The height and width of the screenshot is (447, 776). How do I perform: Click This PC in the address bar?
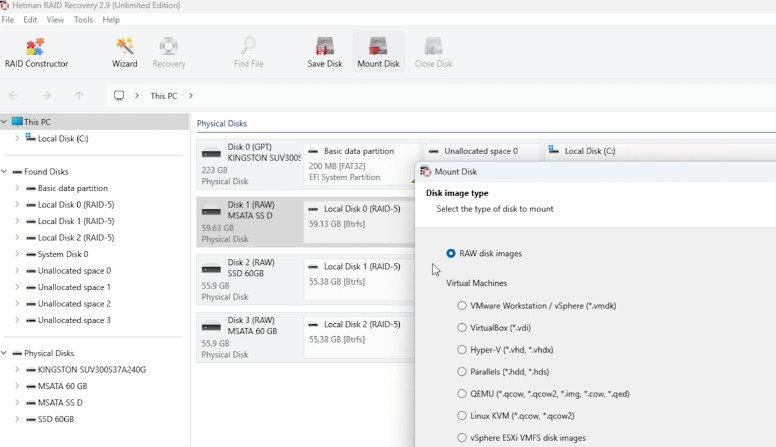(x=164, y=96)
